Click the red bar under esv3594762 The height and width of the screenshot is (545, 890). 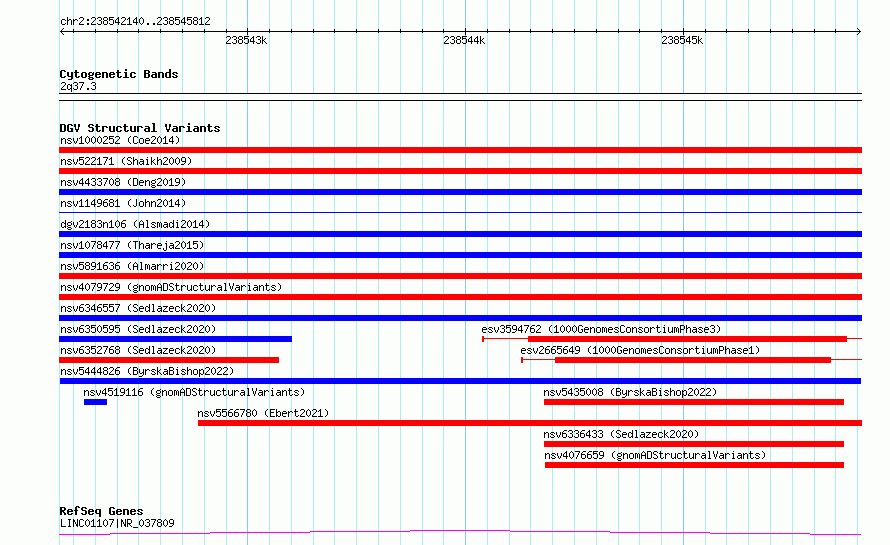[x=687, y=339]
